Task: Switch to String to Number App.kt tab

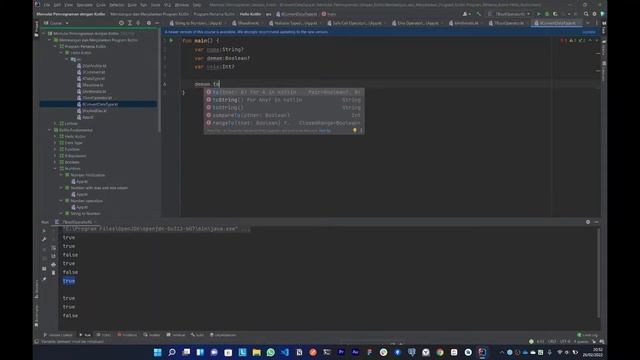Action: pyautogui.click(x=196, y=23)
